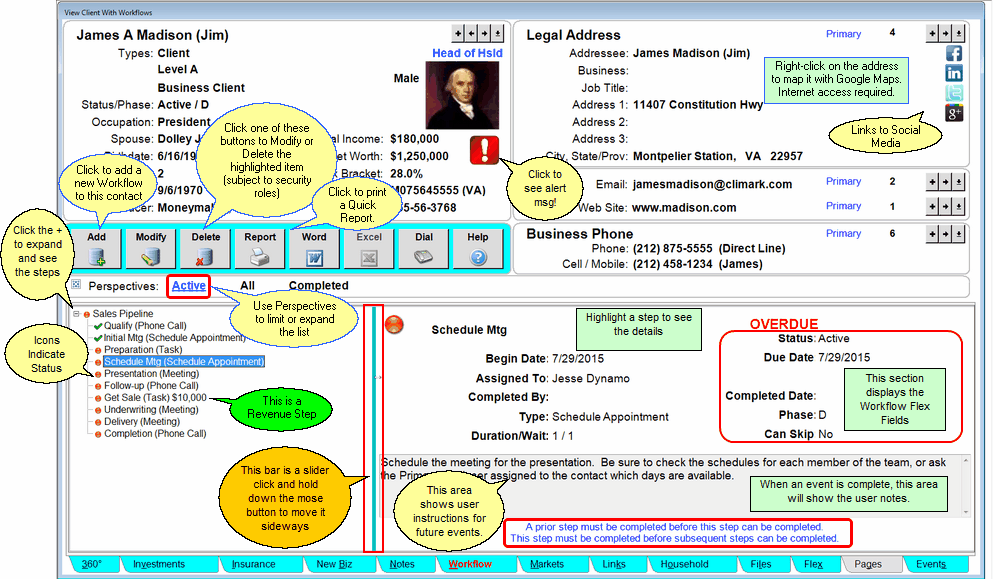Click the Dial phone icon
The width and height of the screenshot is (993, 579).
pos(423,256)
